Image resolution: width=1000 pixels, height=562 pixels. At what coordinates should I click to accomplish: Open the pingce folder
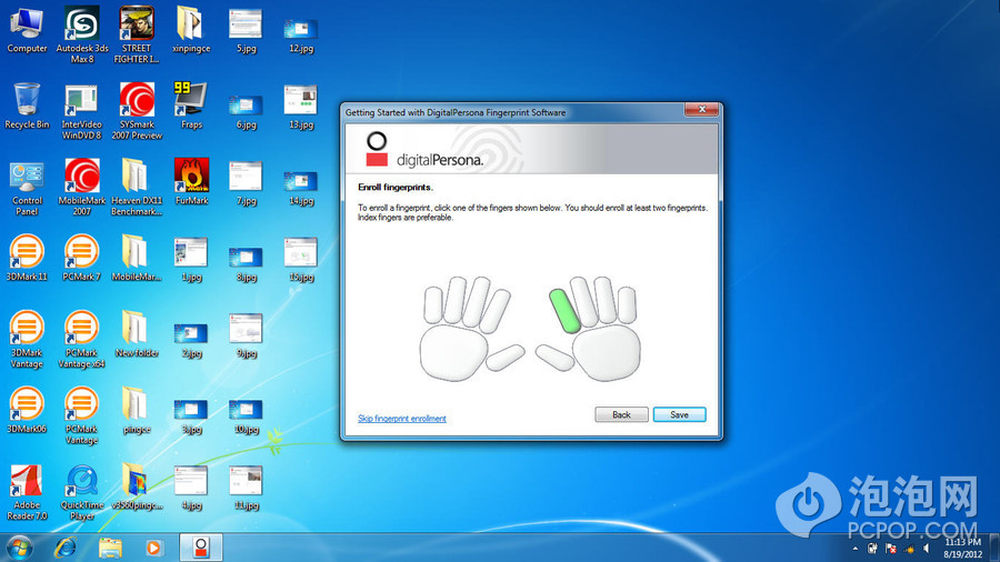[136, 410]
